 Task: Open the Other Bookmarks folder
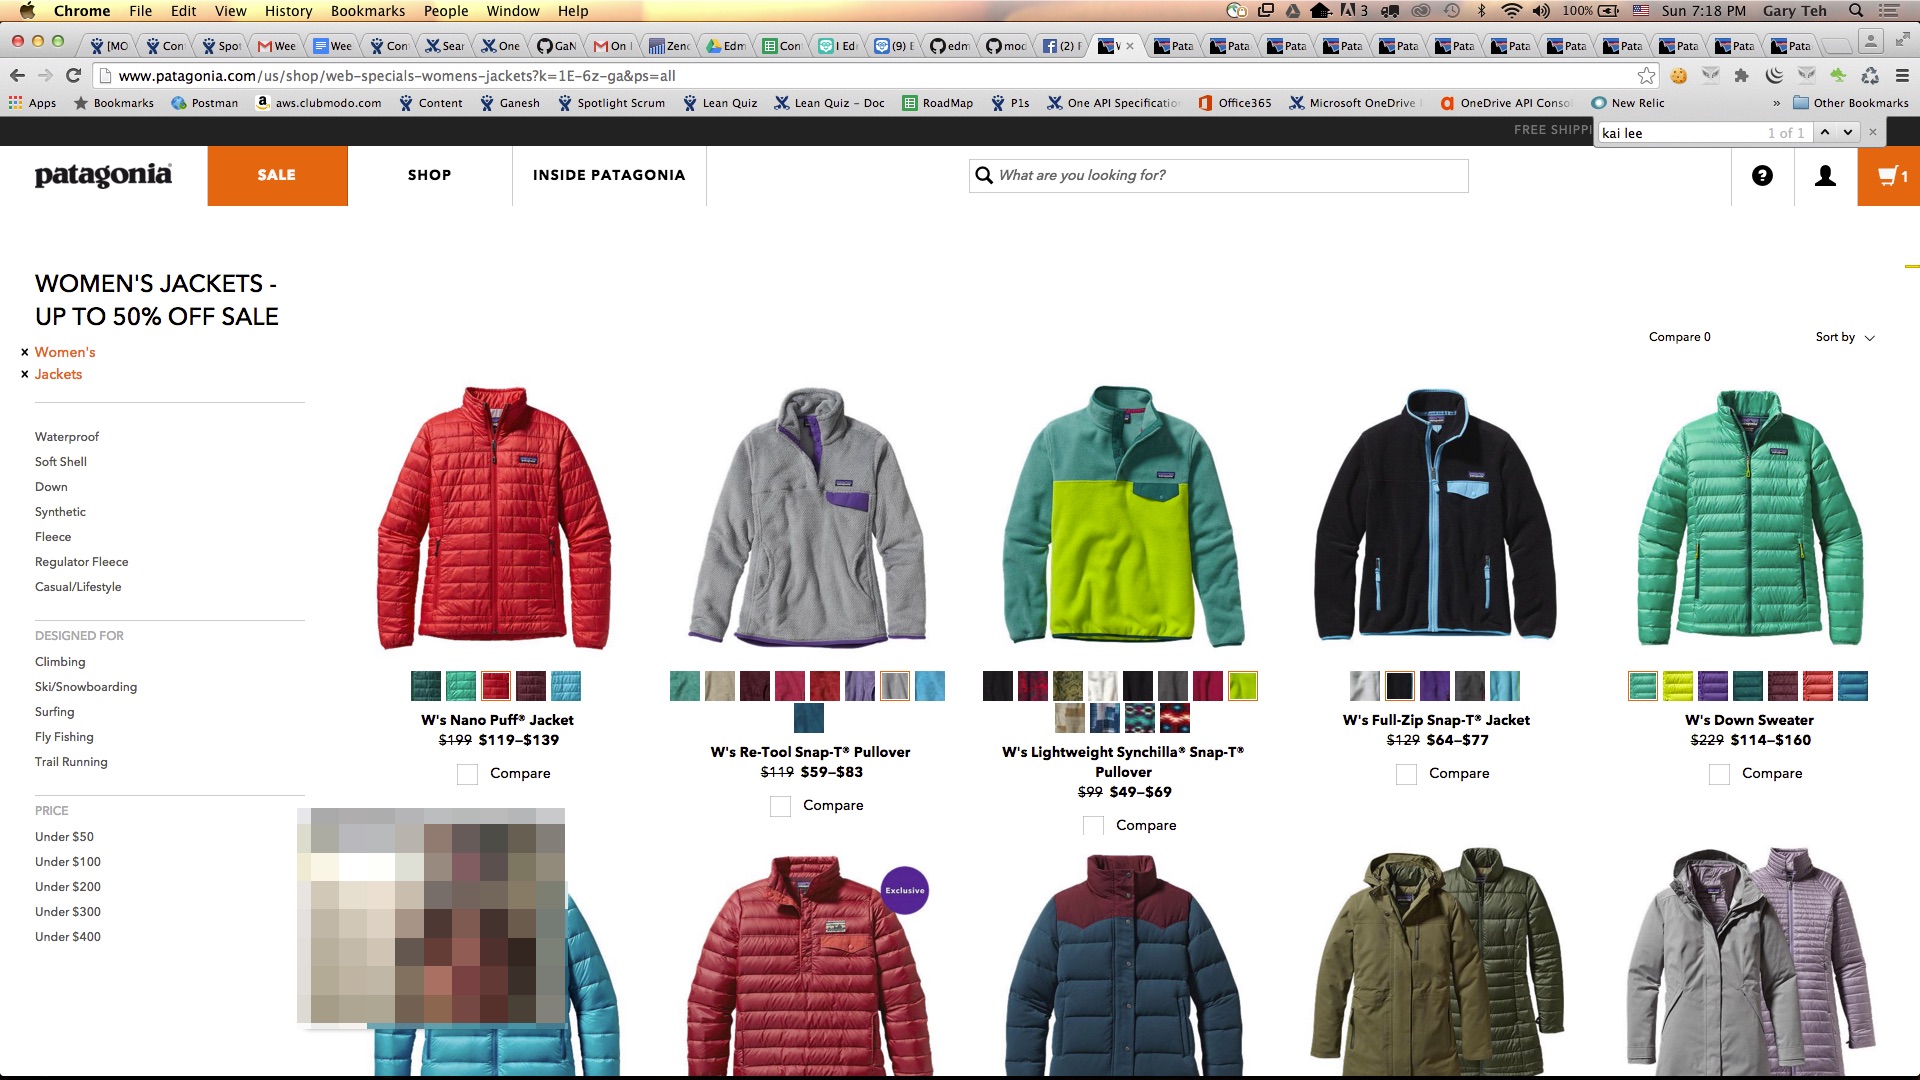(x=1850, y=103)
